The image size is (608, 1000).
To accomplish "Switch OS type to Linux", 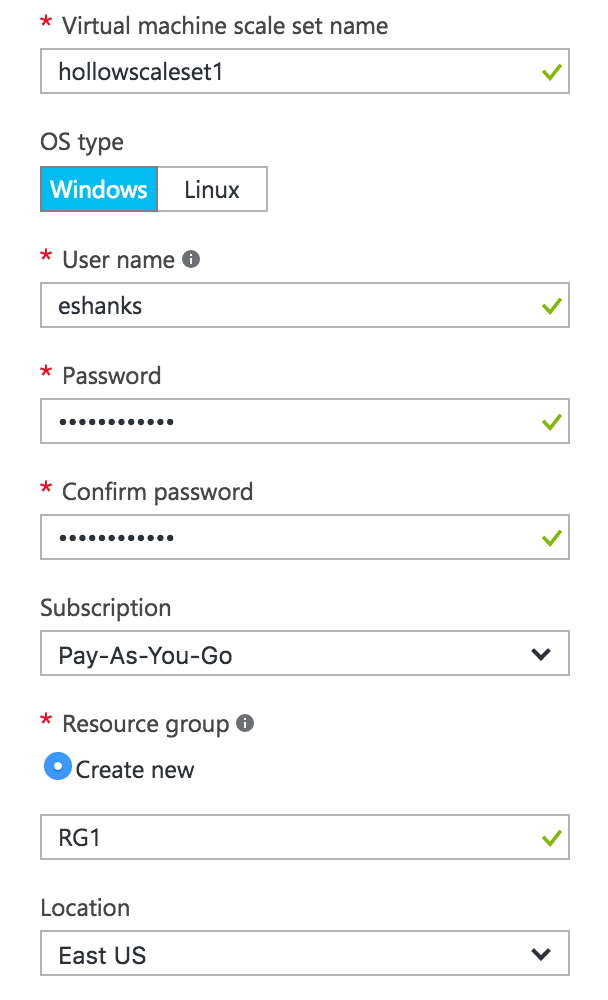I will (212, 189).
